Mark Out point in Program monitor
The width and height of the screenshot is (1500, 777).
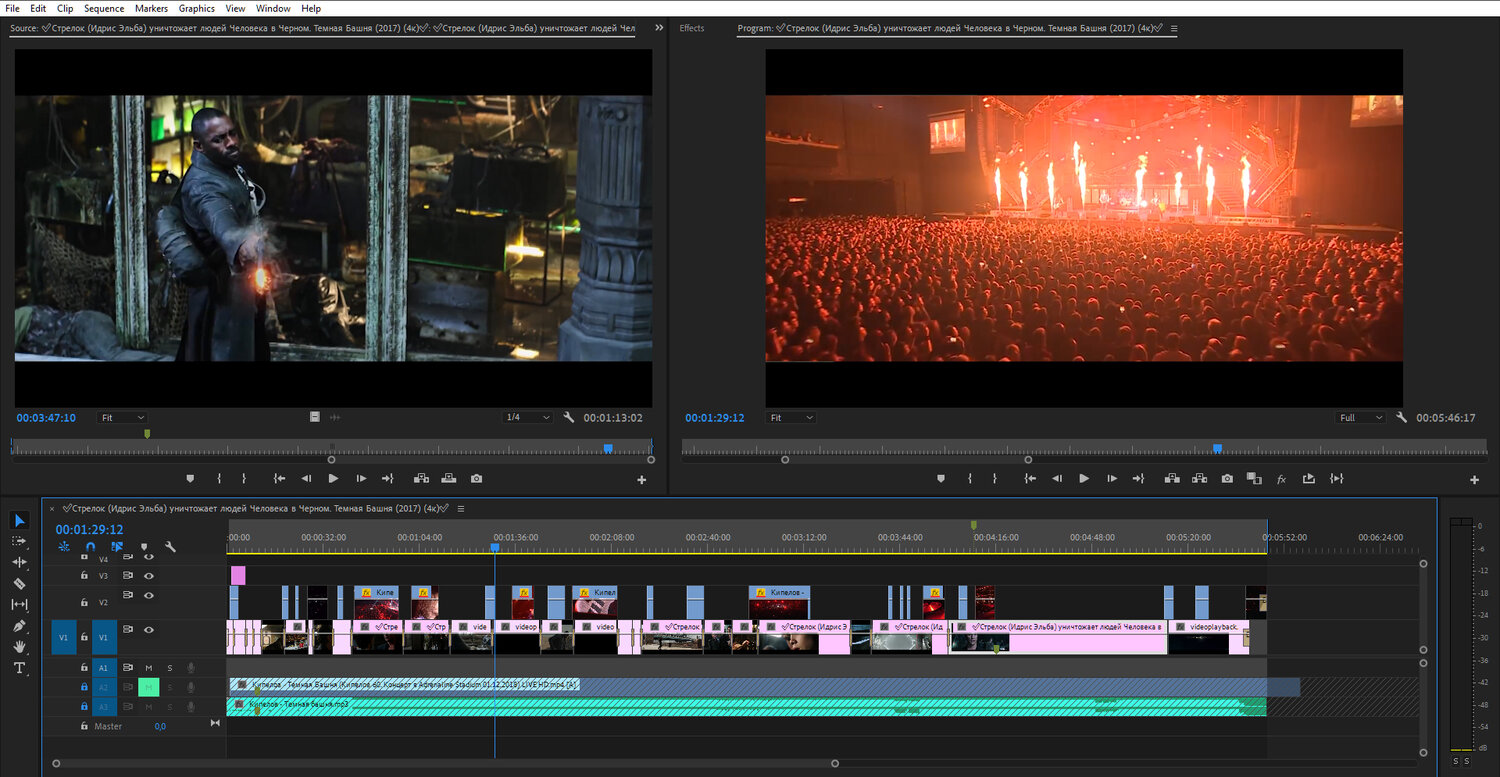click(x=995, y=479)
